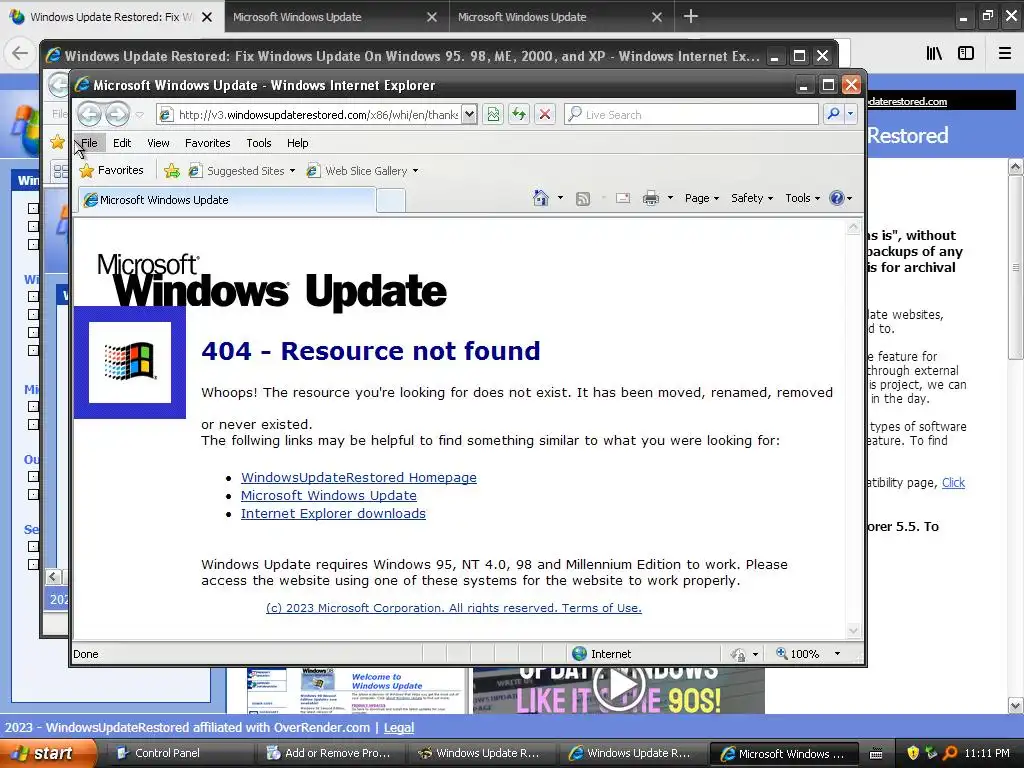The width and height of the screenshot is (1024, 768).
Task: Click the Windows flag logo image
Action: pyautogui.click(x=130, y=362)
